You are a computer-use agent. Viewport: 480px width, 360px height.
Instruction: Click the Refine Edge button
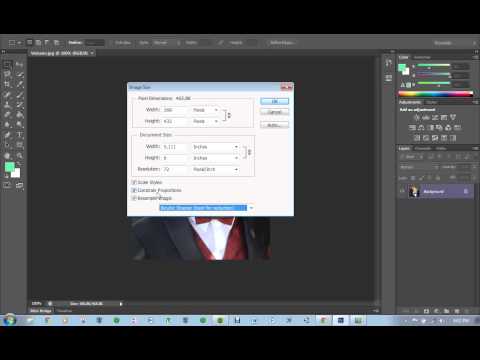(x=282, y=43)
